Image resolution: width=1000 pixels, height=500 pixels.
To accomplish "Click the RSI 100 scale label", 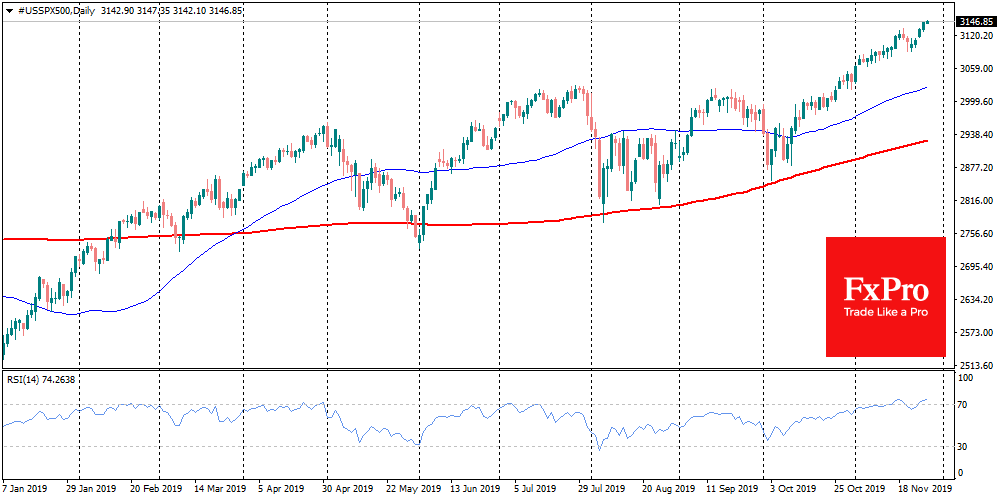I will tap(966, 378).
